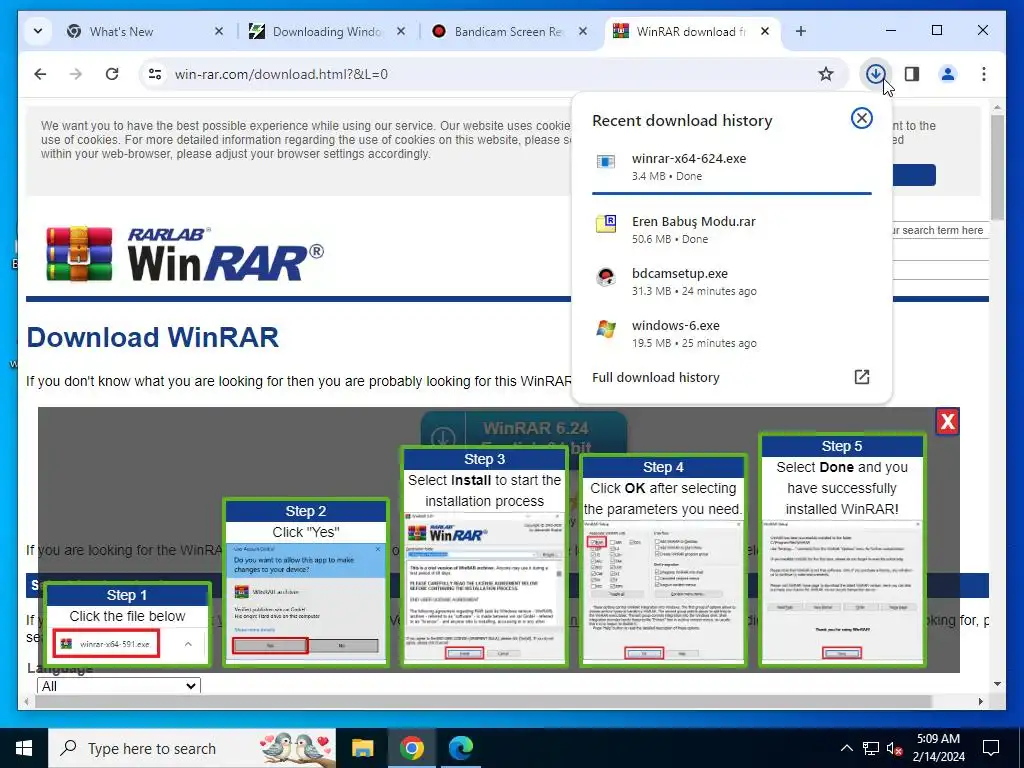1024x768 pixels.
Task: Click the website search term field
Action: coord(940,230)
